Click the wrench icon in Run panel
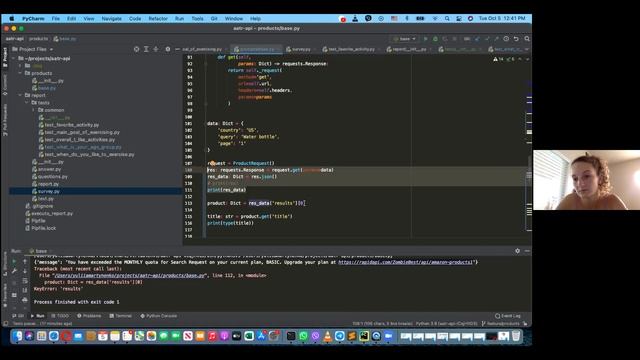The width and height of the screenshot is (640, 360). coord(14,271)
